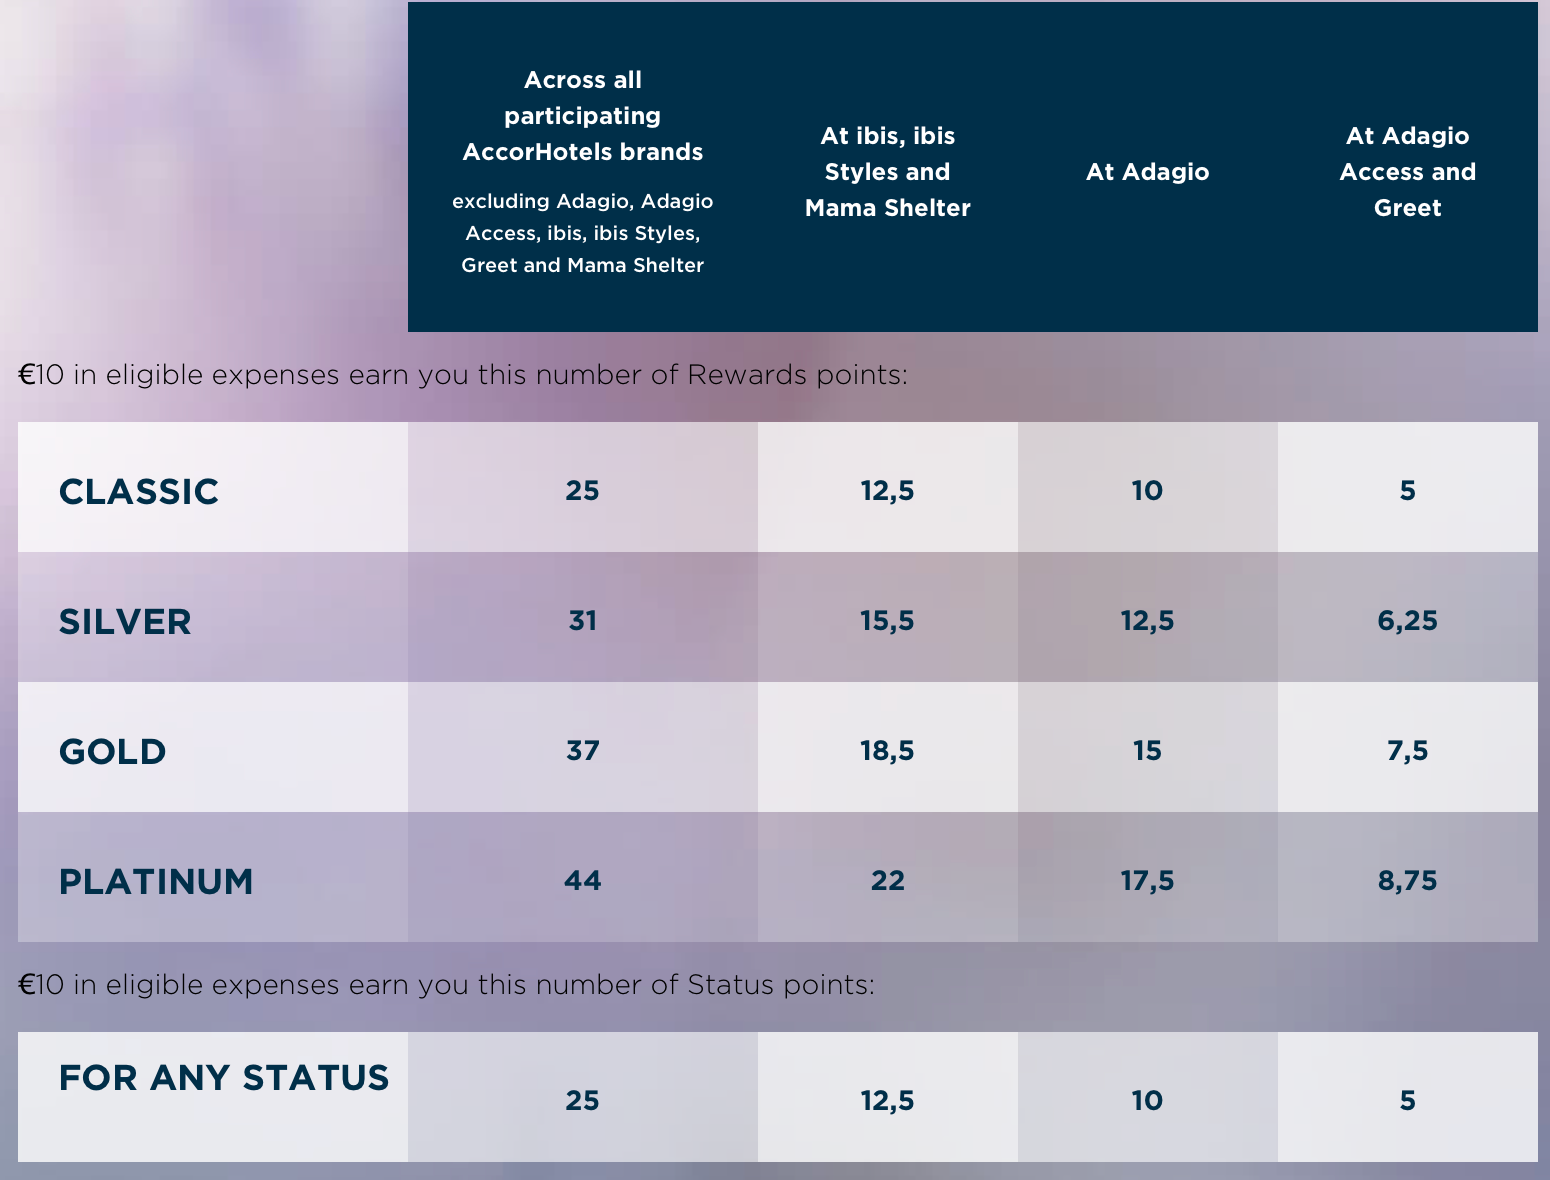
Task: Select the excluded brands note in header
Action: point(583,233)
